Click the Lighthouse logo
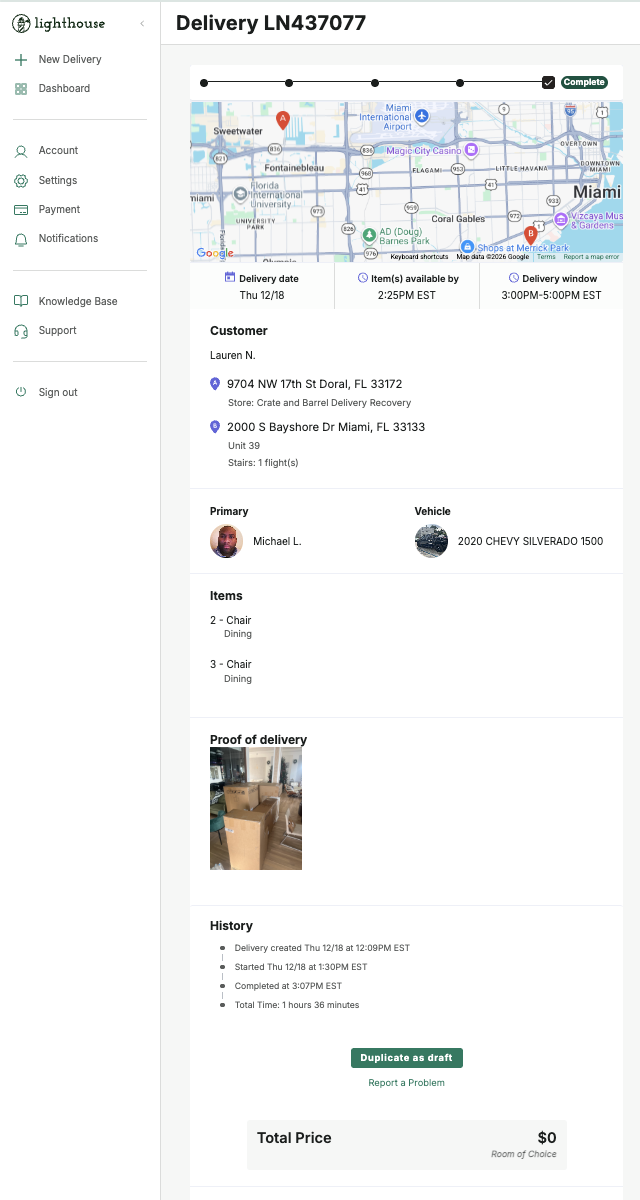Screen dimensions: 640x1200 58,23
